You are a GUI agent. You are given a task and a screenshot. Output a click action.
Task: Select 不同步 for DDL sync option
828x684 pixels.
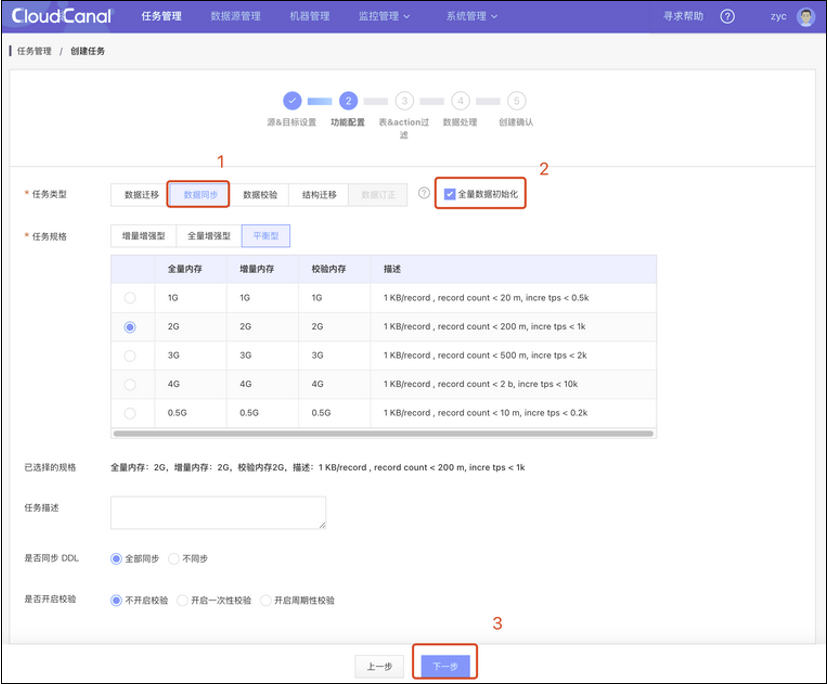173,558
